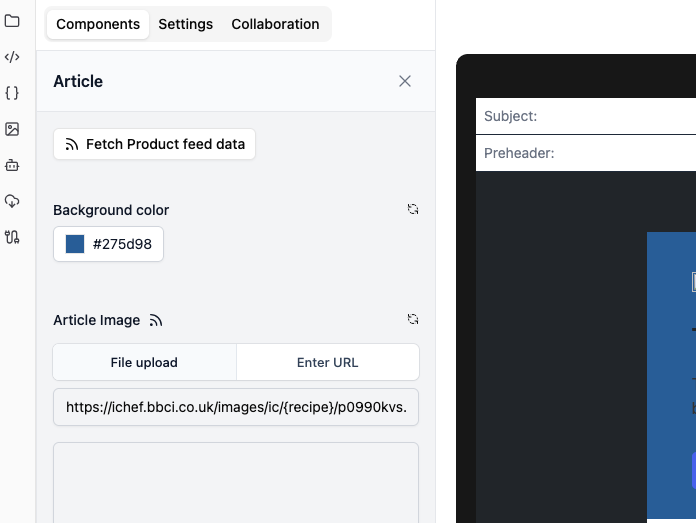Screen dimensions: 696x523
Task: Open the image library sidebar icon
Action: point(12,129)
